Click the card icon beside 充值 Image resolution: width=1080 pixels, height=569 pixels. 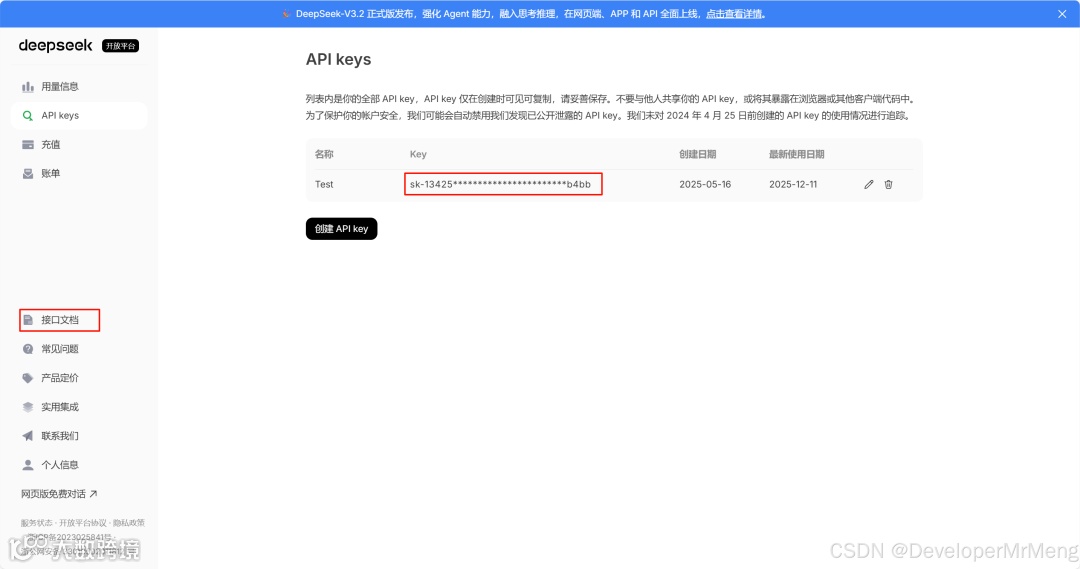(28, 145)
